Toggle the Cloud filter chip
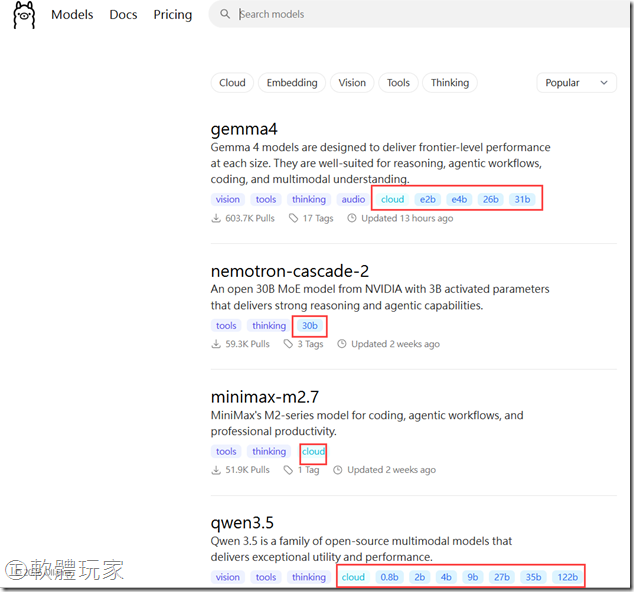 tap(232, 83)
